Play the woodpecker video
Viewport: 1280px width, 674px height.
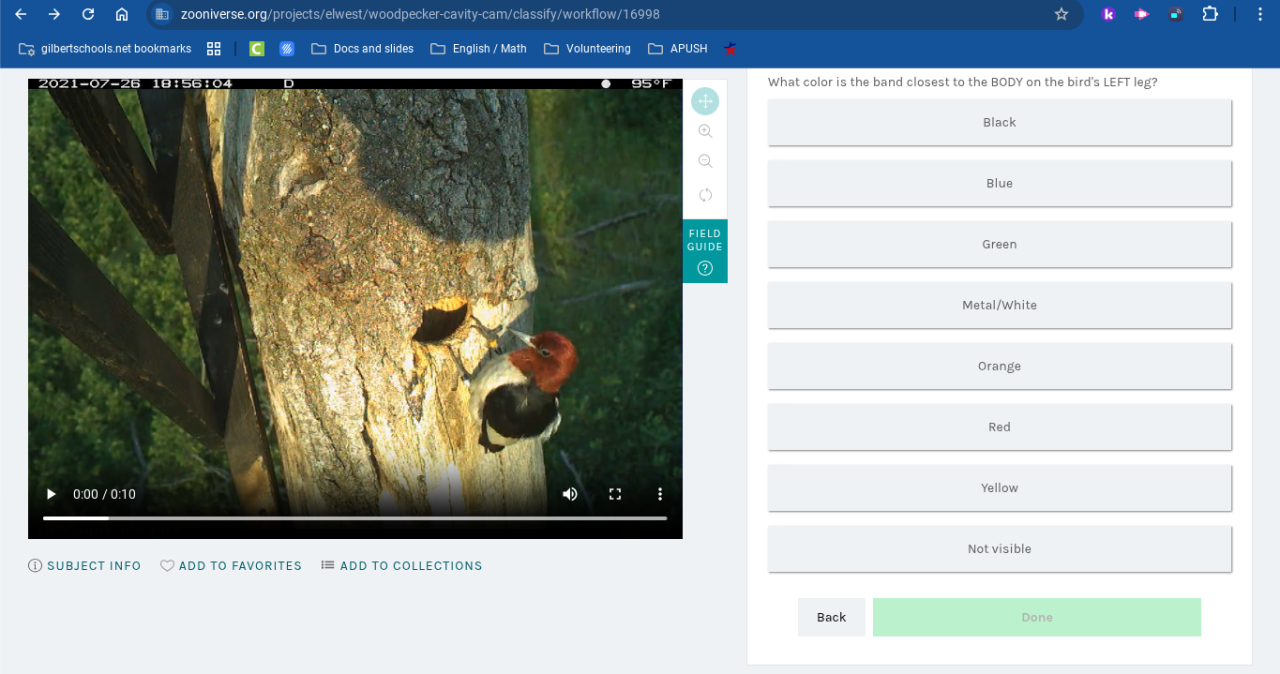coord(52,494)
